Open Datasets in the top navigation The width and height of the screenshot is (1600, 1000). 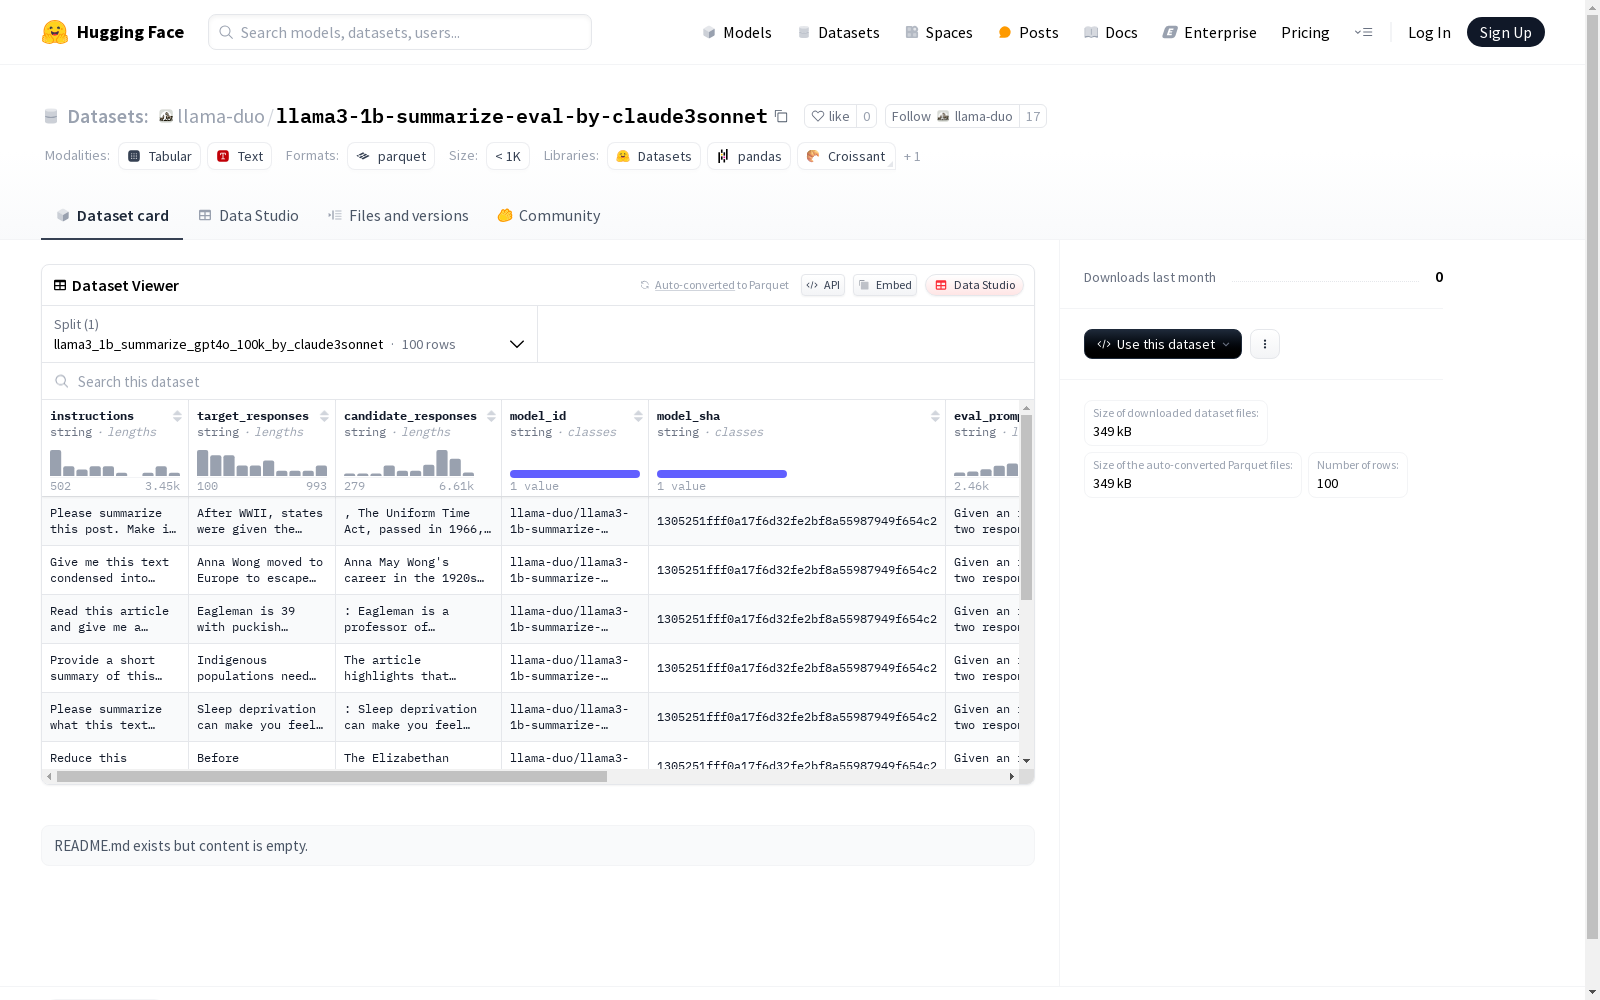[838, 32]
